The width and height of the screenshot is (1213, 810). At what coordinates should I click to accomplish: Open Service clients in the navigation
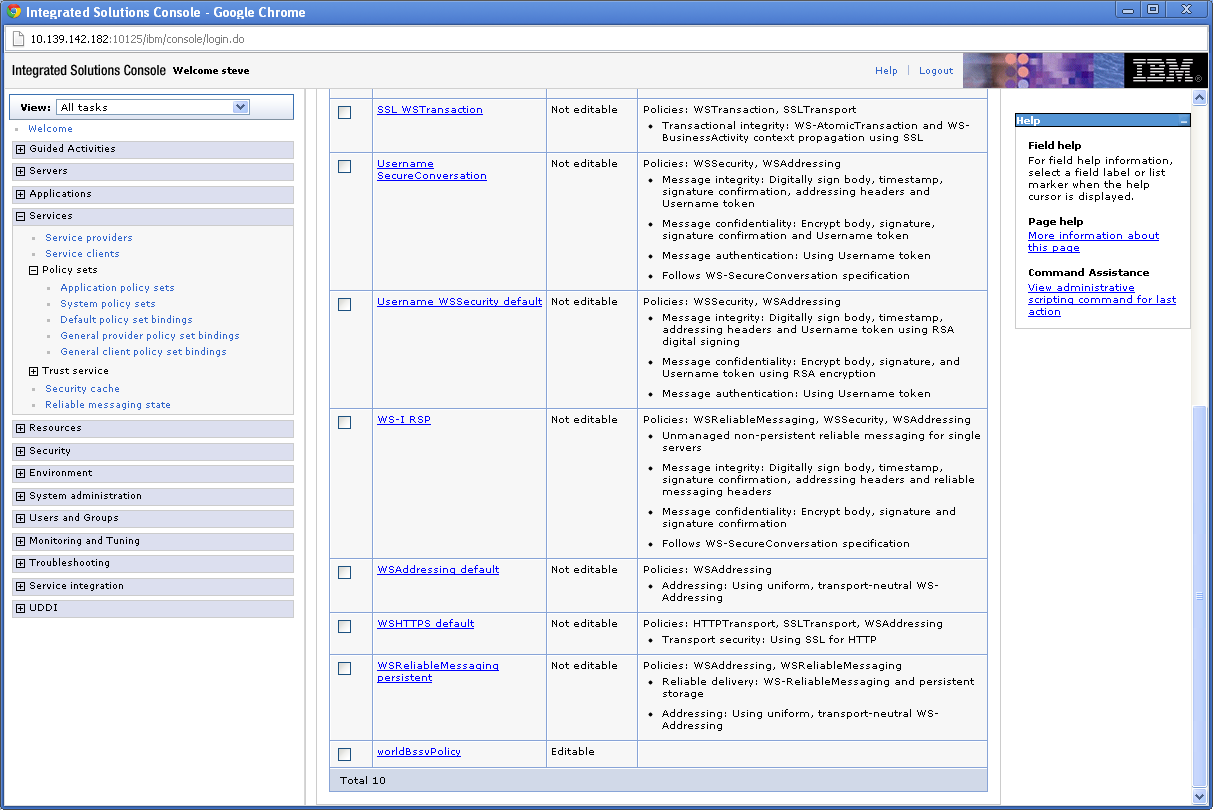82,254
